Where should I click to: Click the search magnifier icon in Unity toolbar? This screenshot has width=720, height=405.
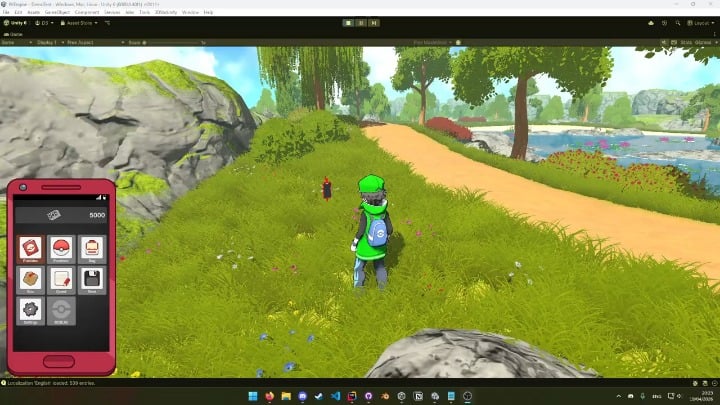[678, 23]
